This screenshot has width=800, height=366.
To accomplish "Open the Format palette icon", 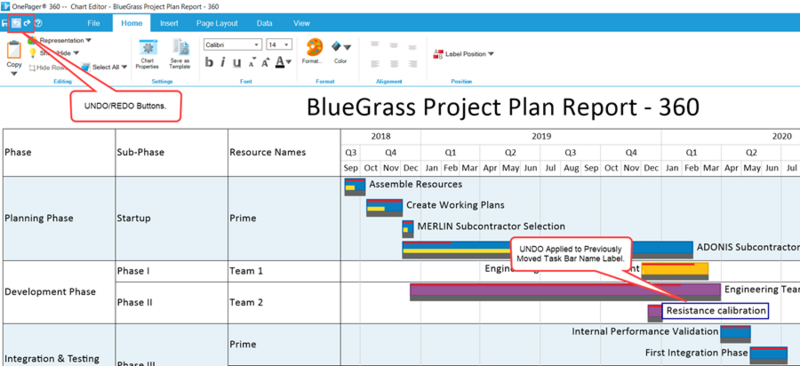I will click(314, 47).
